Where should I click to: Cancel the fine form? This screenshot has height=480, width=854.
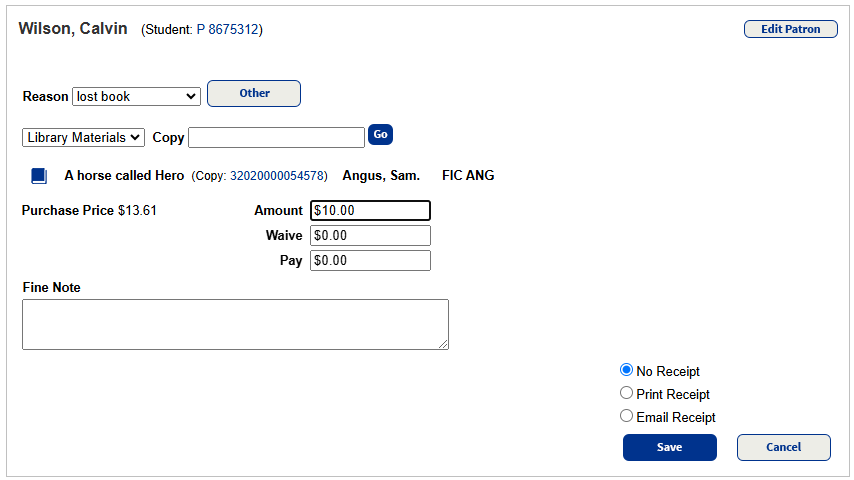pyautogui.click(x=783, y=447)
